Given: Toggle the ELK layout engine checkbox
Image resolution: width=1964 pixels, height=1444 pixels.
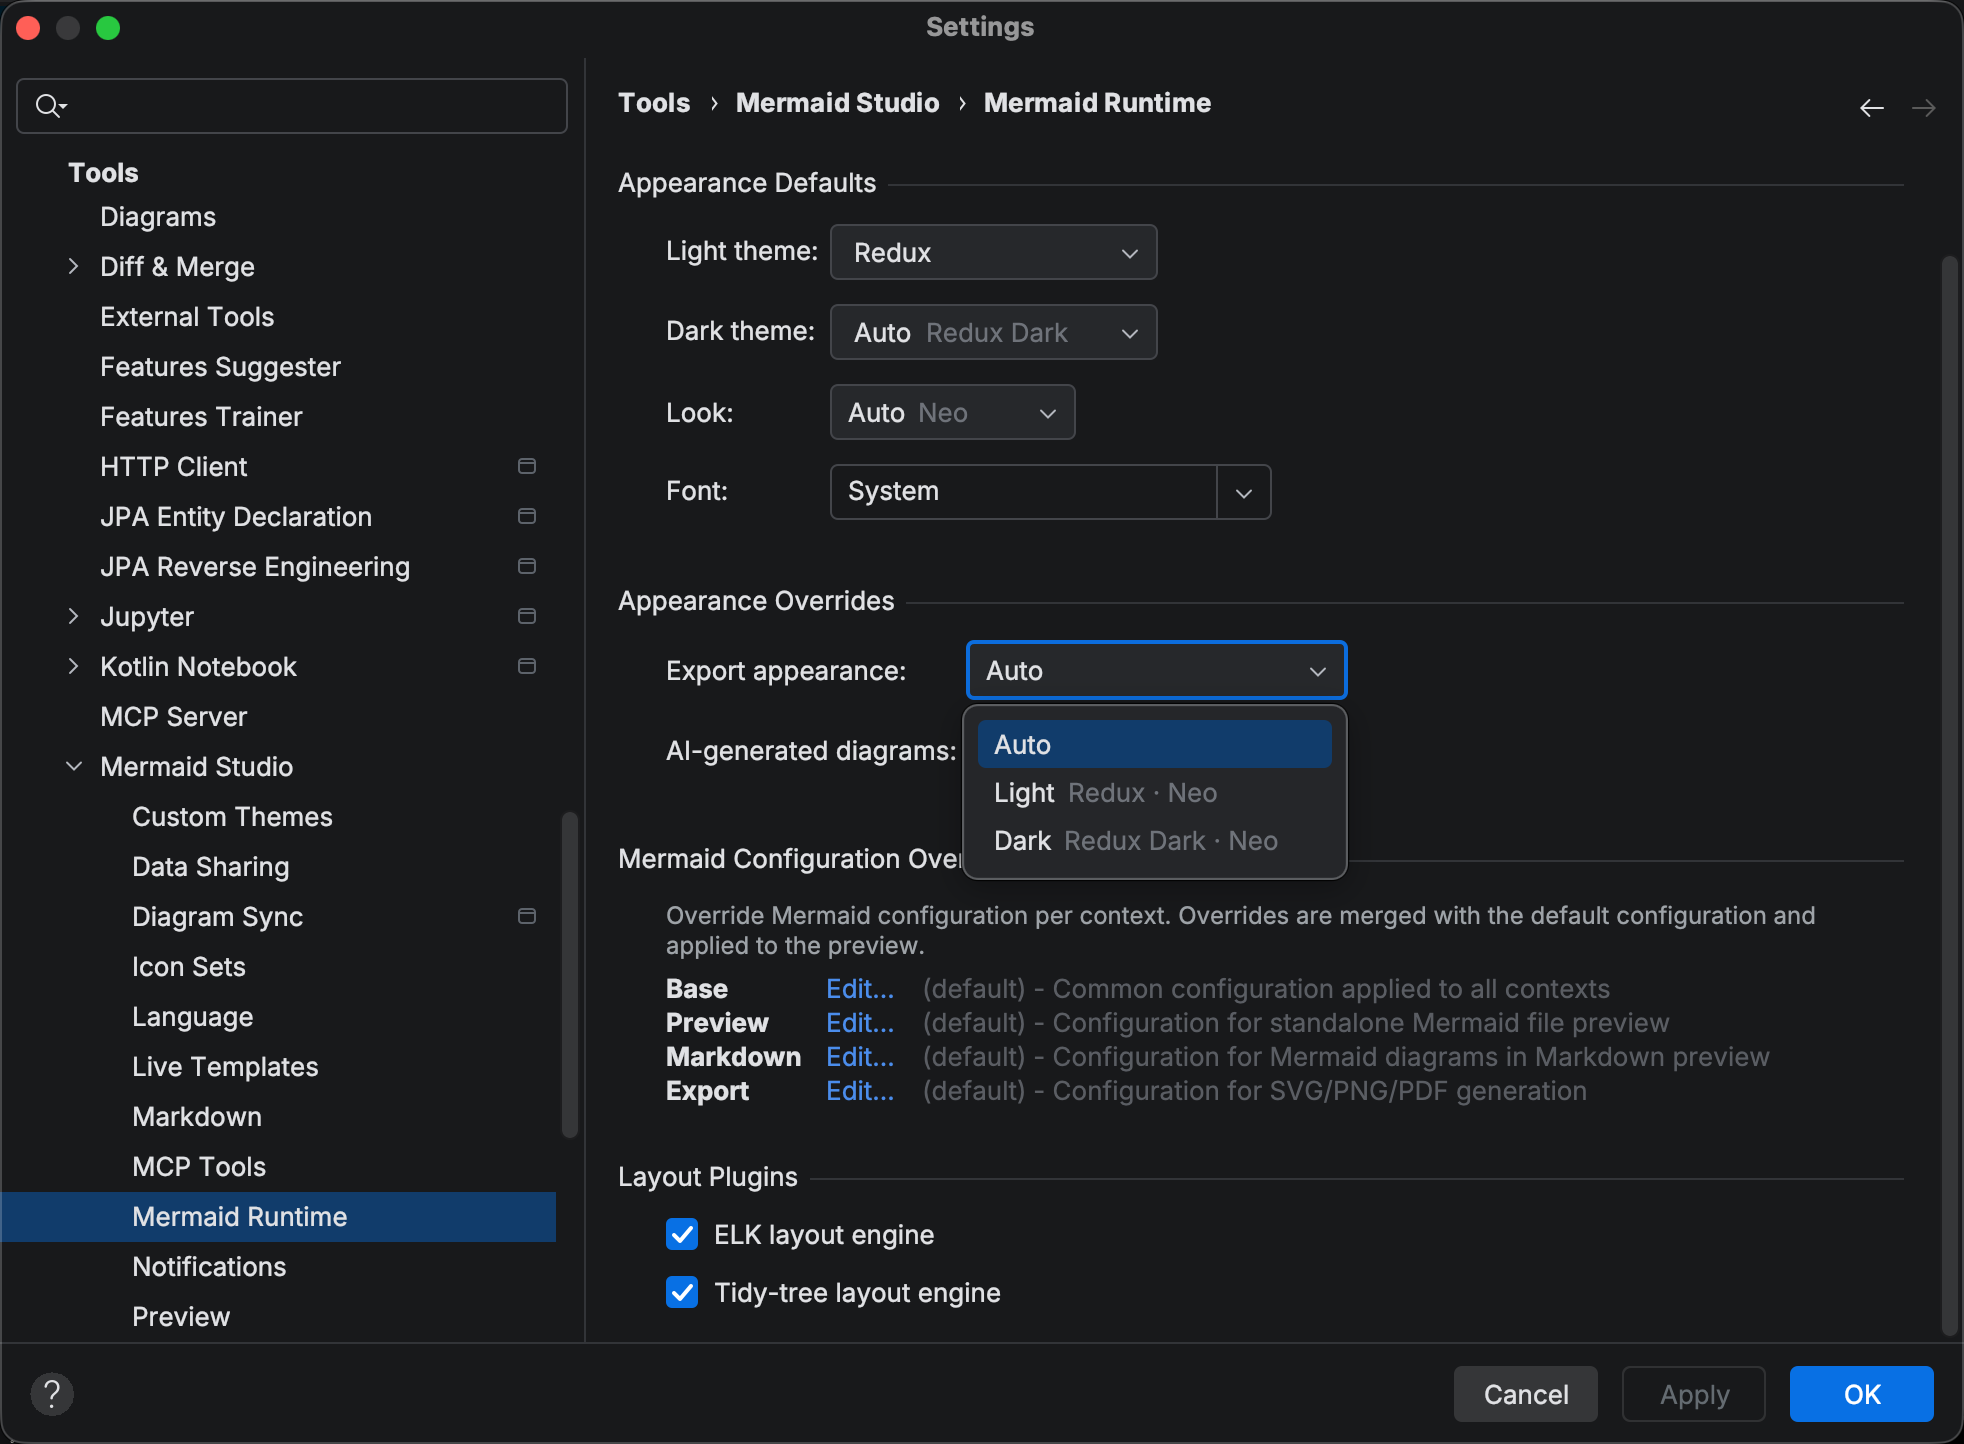Looking at the screenshot, I should (x=682, y=1234).
